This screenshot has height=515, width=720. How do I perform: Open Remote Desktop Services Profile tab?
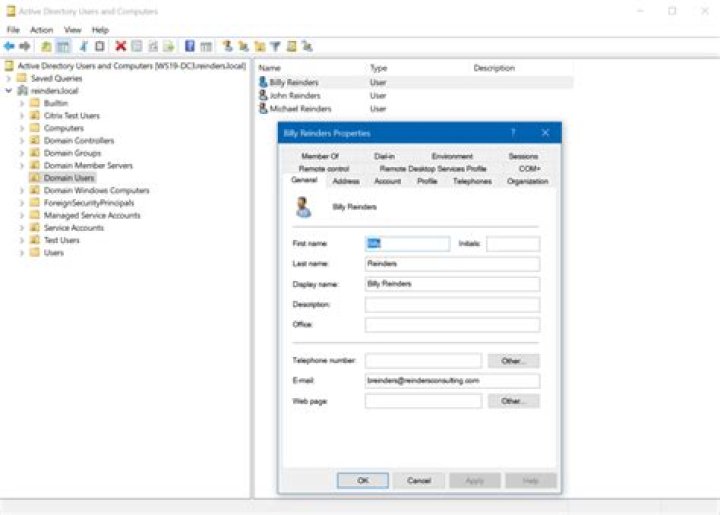point(433,168)
